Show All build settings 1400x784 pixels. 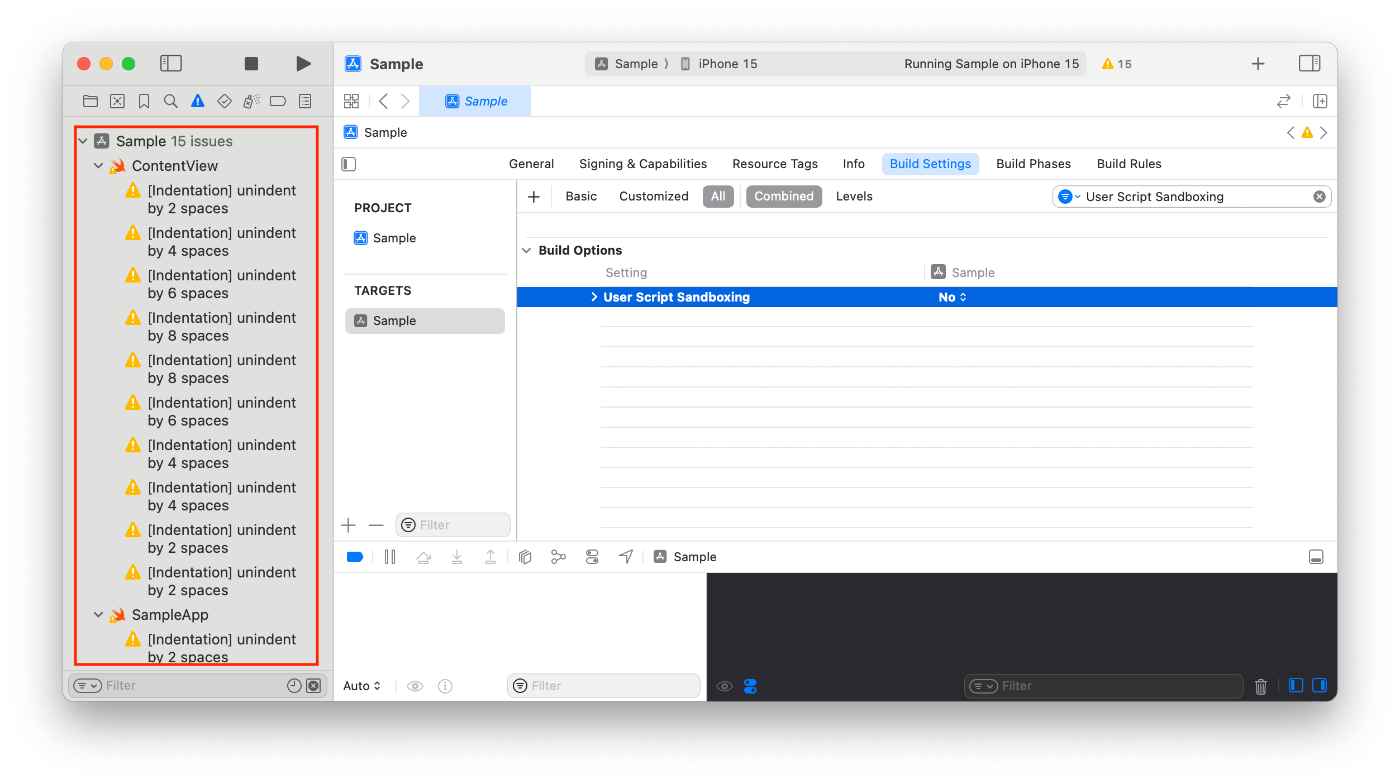coord(718,197)
